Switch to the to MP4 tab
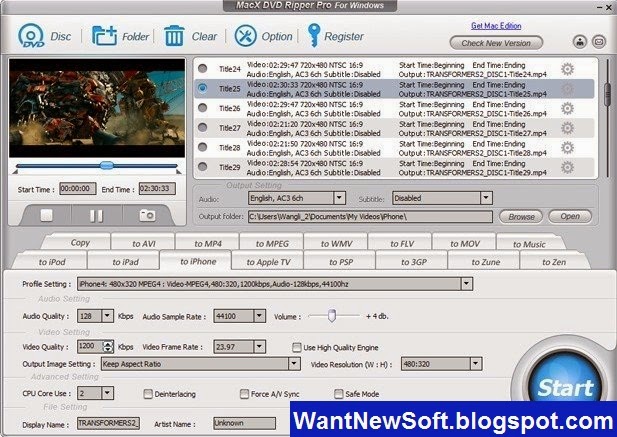The width and height of the screenshot is (617, 437). pos(208,243)
